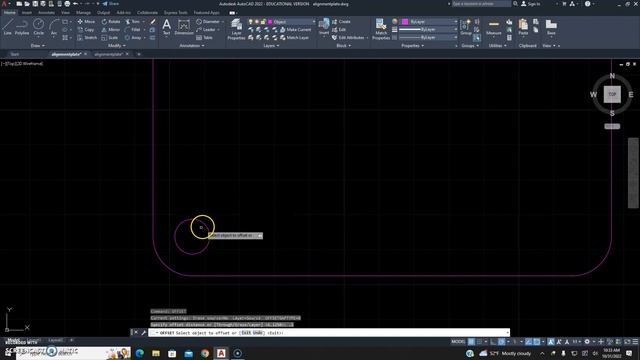Click Match Layer icon
Viewport: 640px width, 360px height.
coord(295,38)
